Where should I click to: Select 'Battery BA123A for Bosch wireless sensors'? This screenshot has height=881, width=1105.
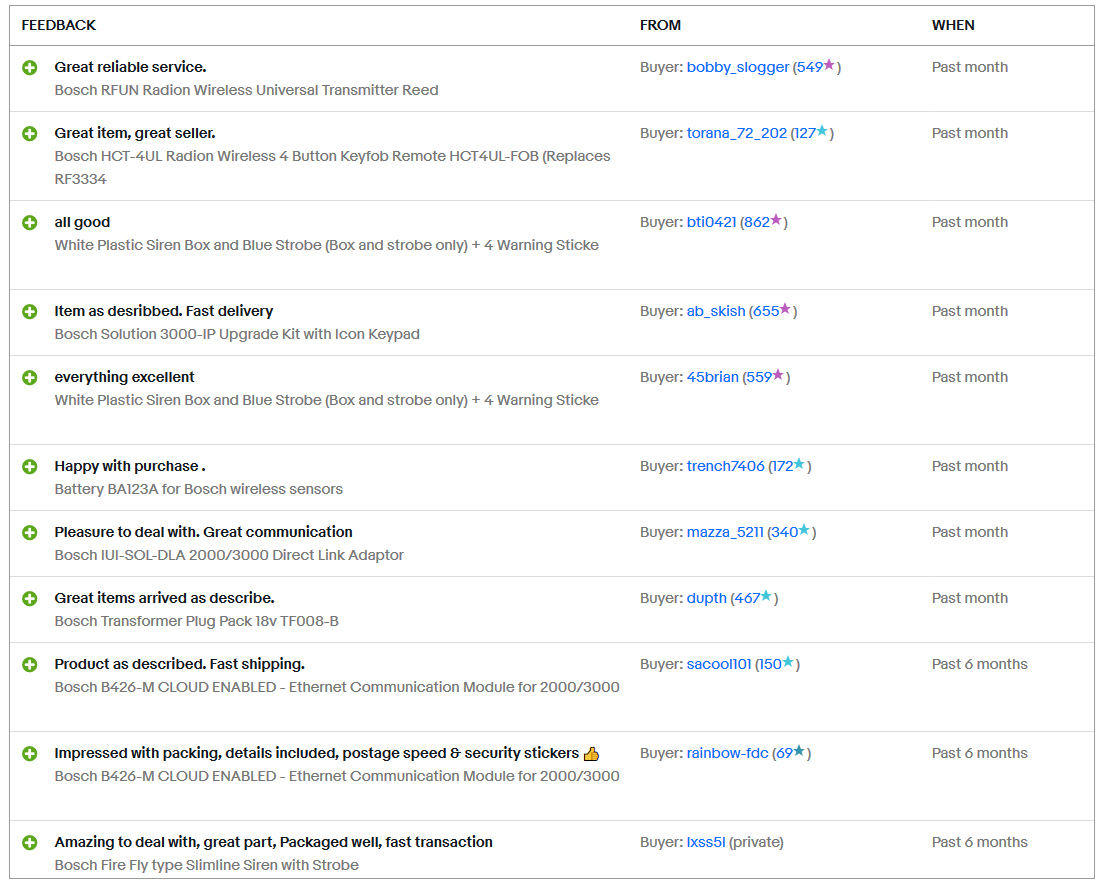coord(199,489)
